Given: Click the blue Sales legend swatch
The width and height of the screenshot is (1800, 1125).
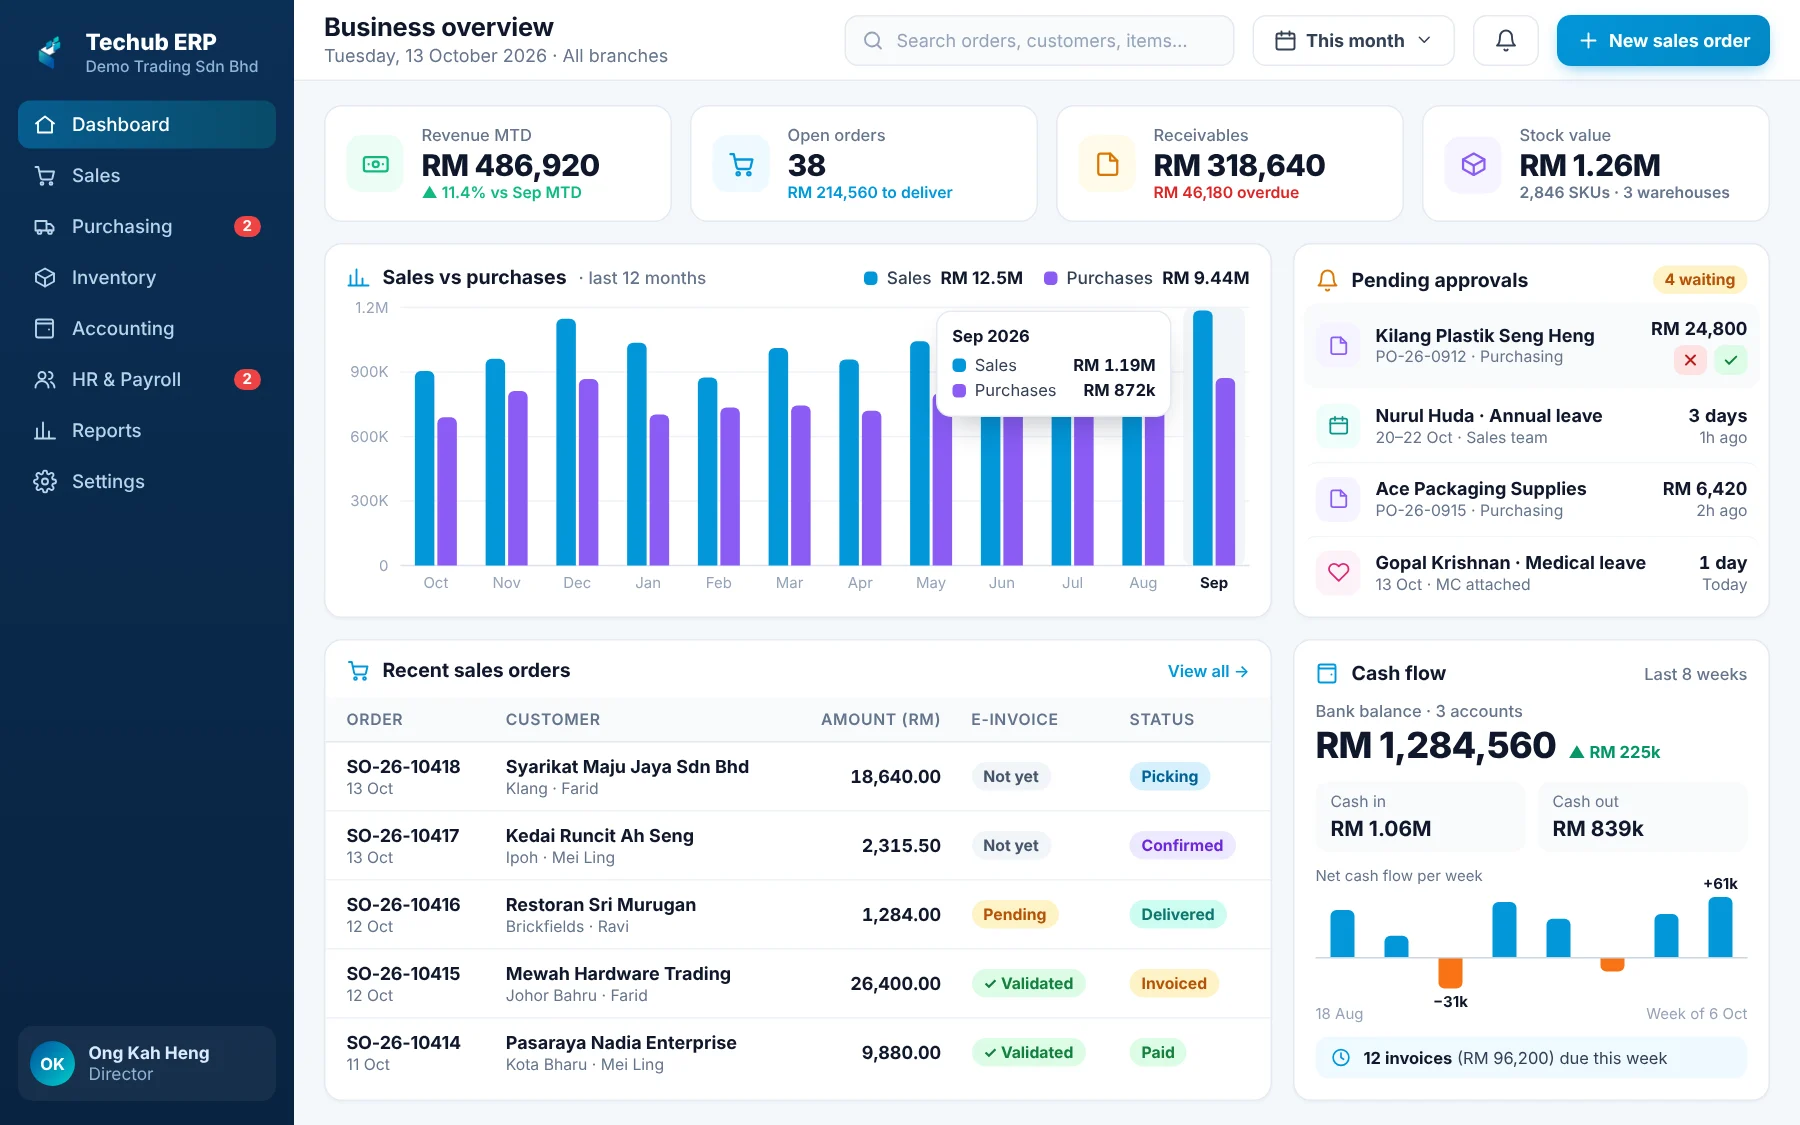Looking at the screenshot, I should (871, 278).
